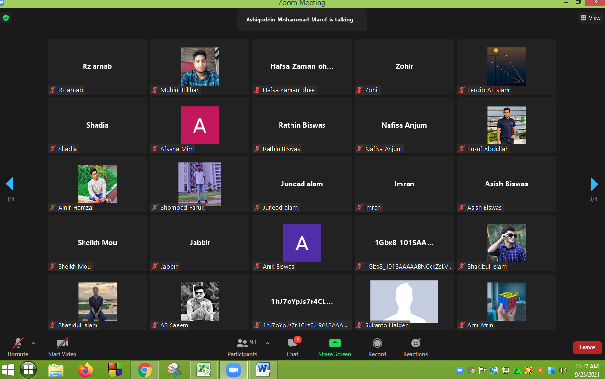
Task: Switch to Excel in taskbar
Action: click(x=204, y=370)
